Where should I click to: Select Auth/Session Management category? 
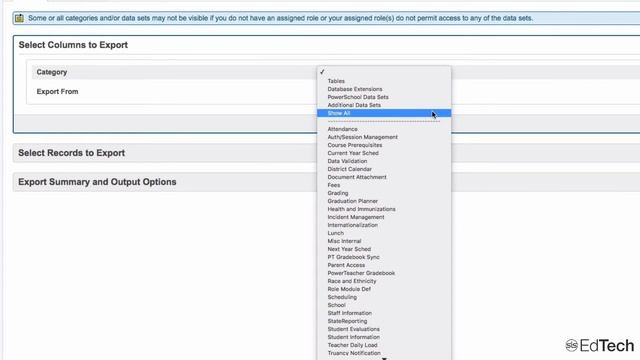tap(362, 137)
